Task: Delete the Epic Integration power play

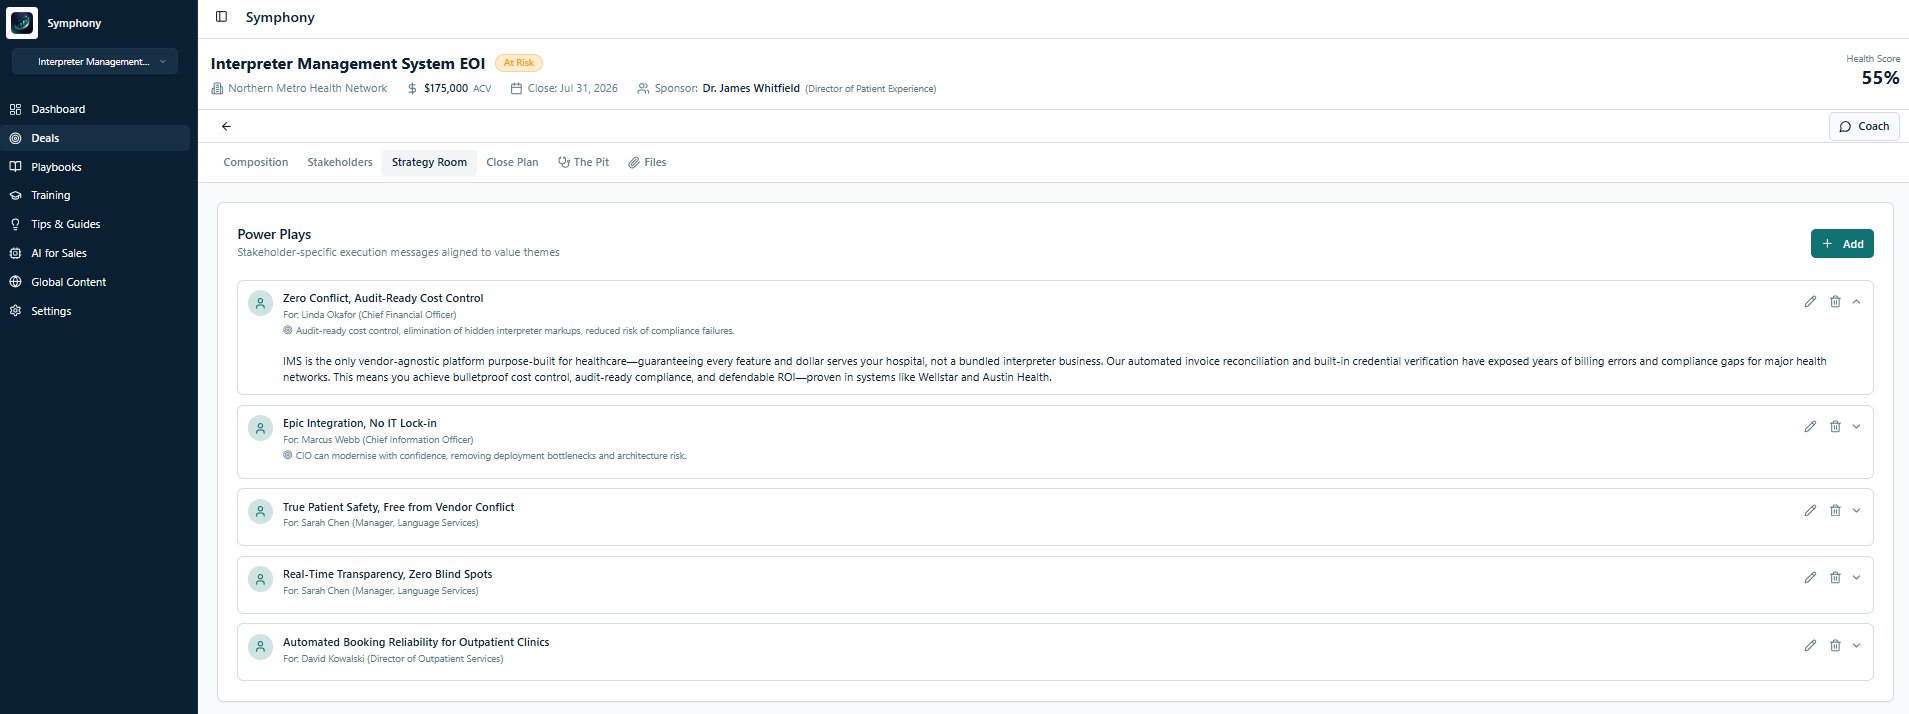Action: 1834,427
